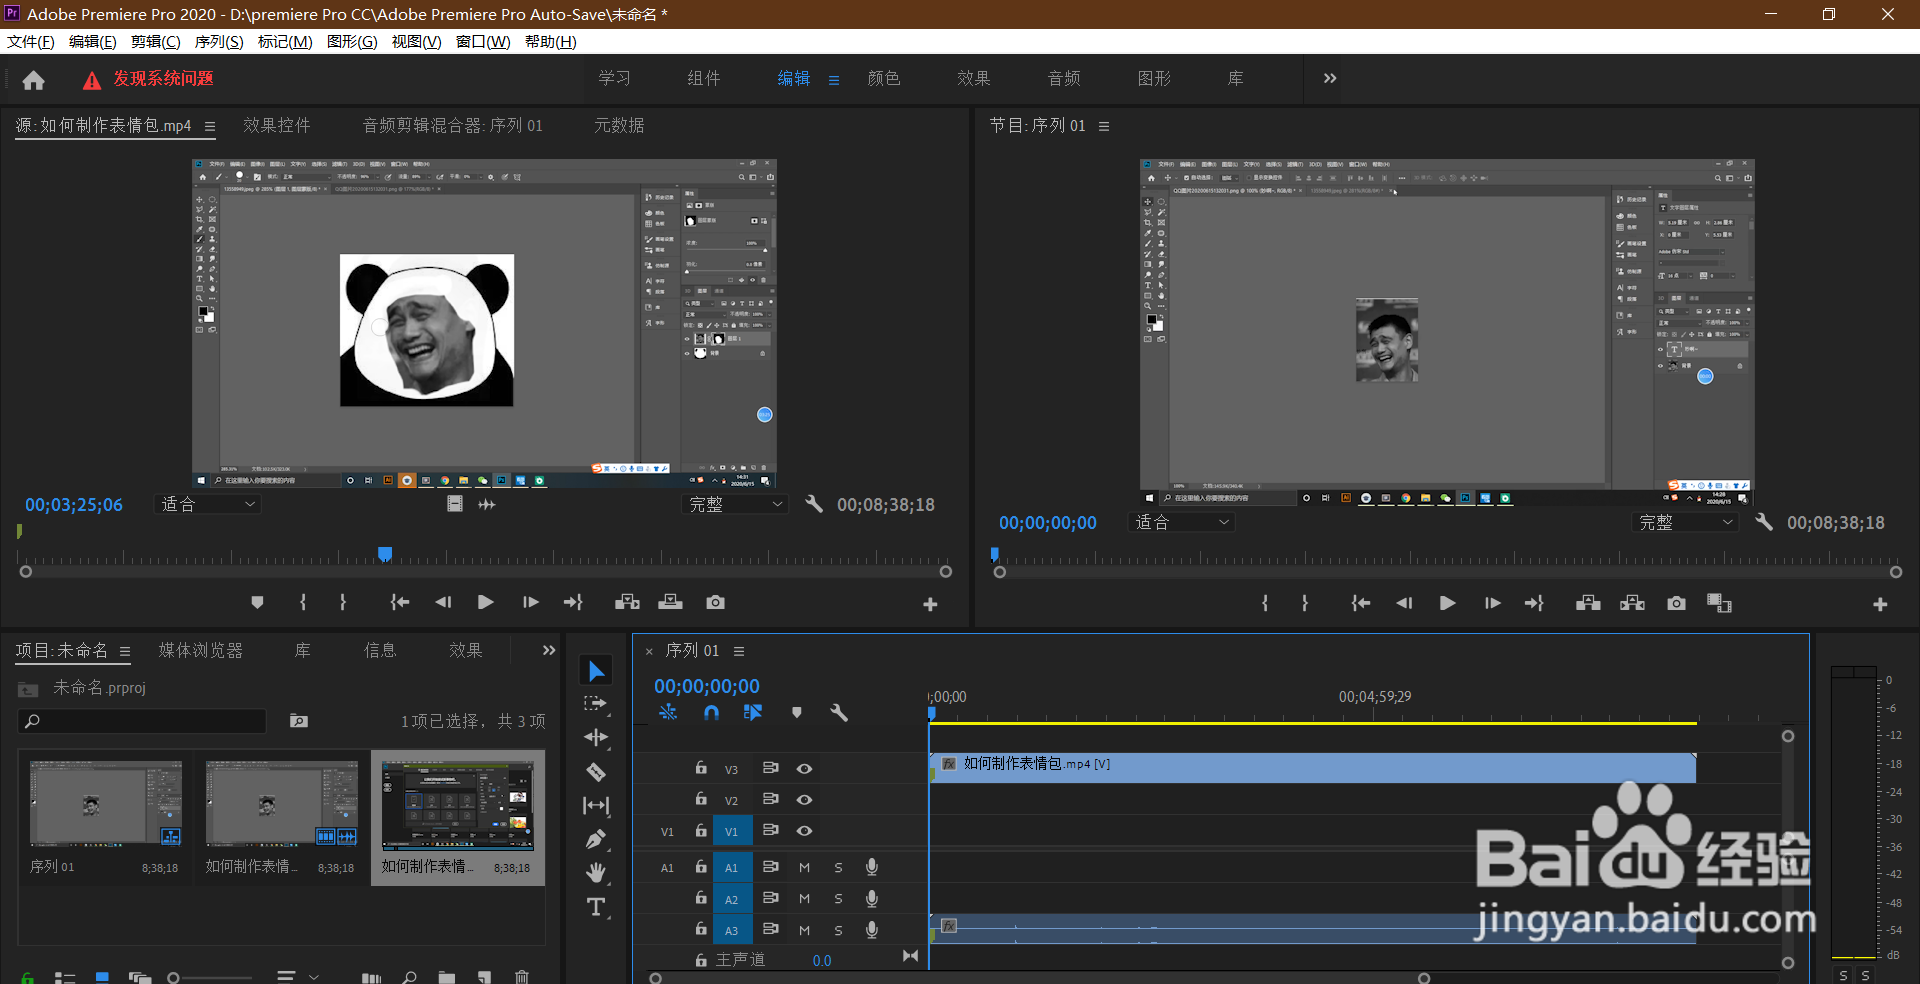The height and width of the screenshot is (984, 1920).
Task: Select the Pen tool
Action: point(596,839)
